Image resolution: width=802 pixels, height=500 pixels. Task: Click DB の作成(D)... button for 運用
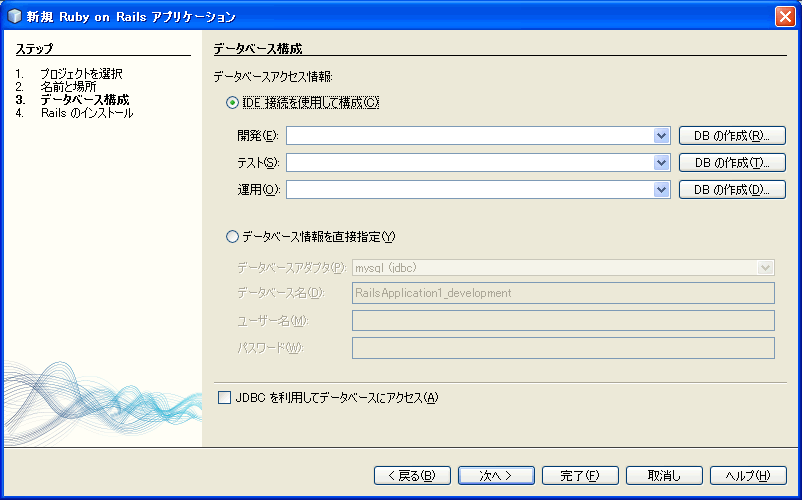click(732, 190)
